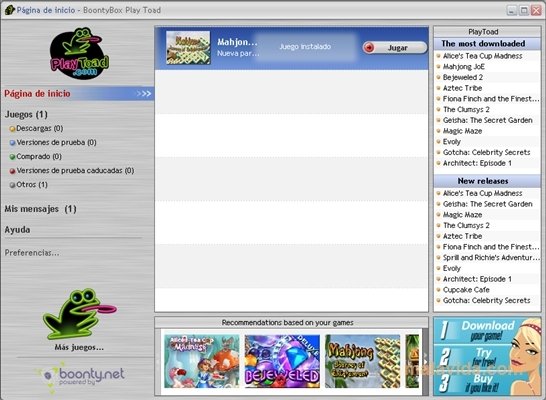Click the red play icon on Jugar button

pyautogui.click(x=369, y=47)
